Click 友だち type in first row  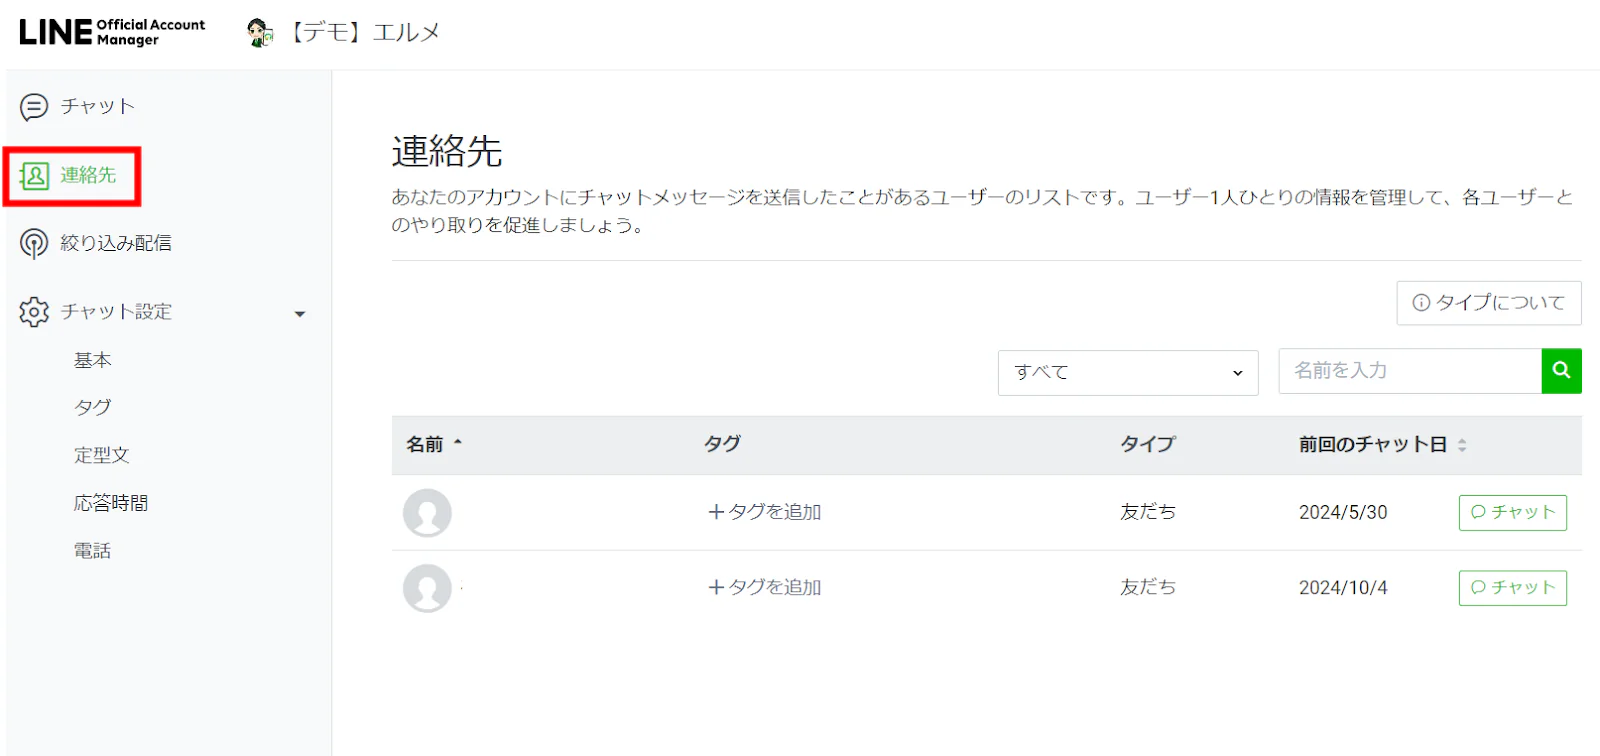coord(1148,512)
